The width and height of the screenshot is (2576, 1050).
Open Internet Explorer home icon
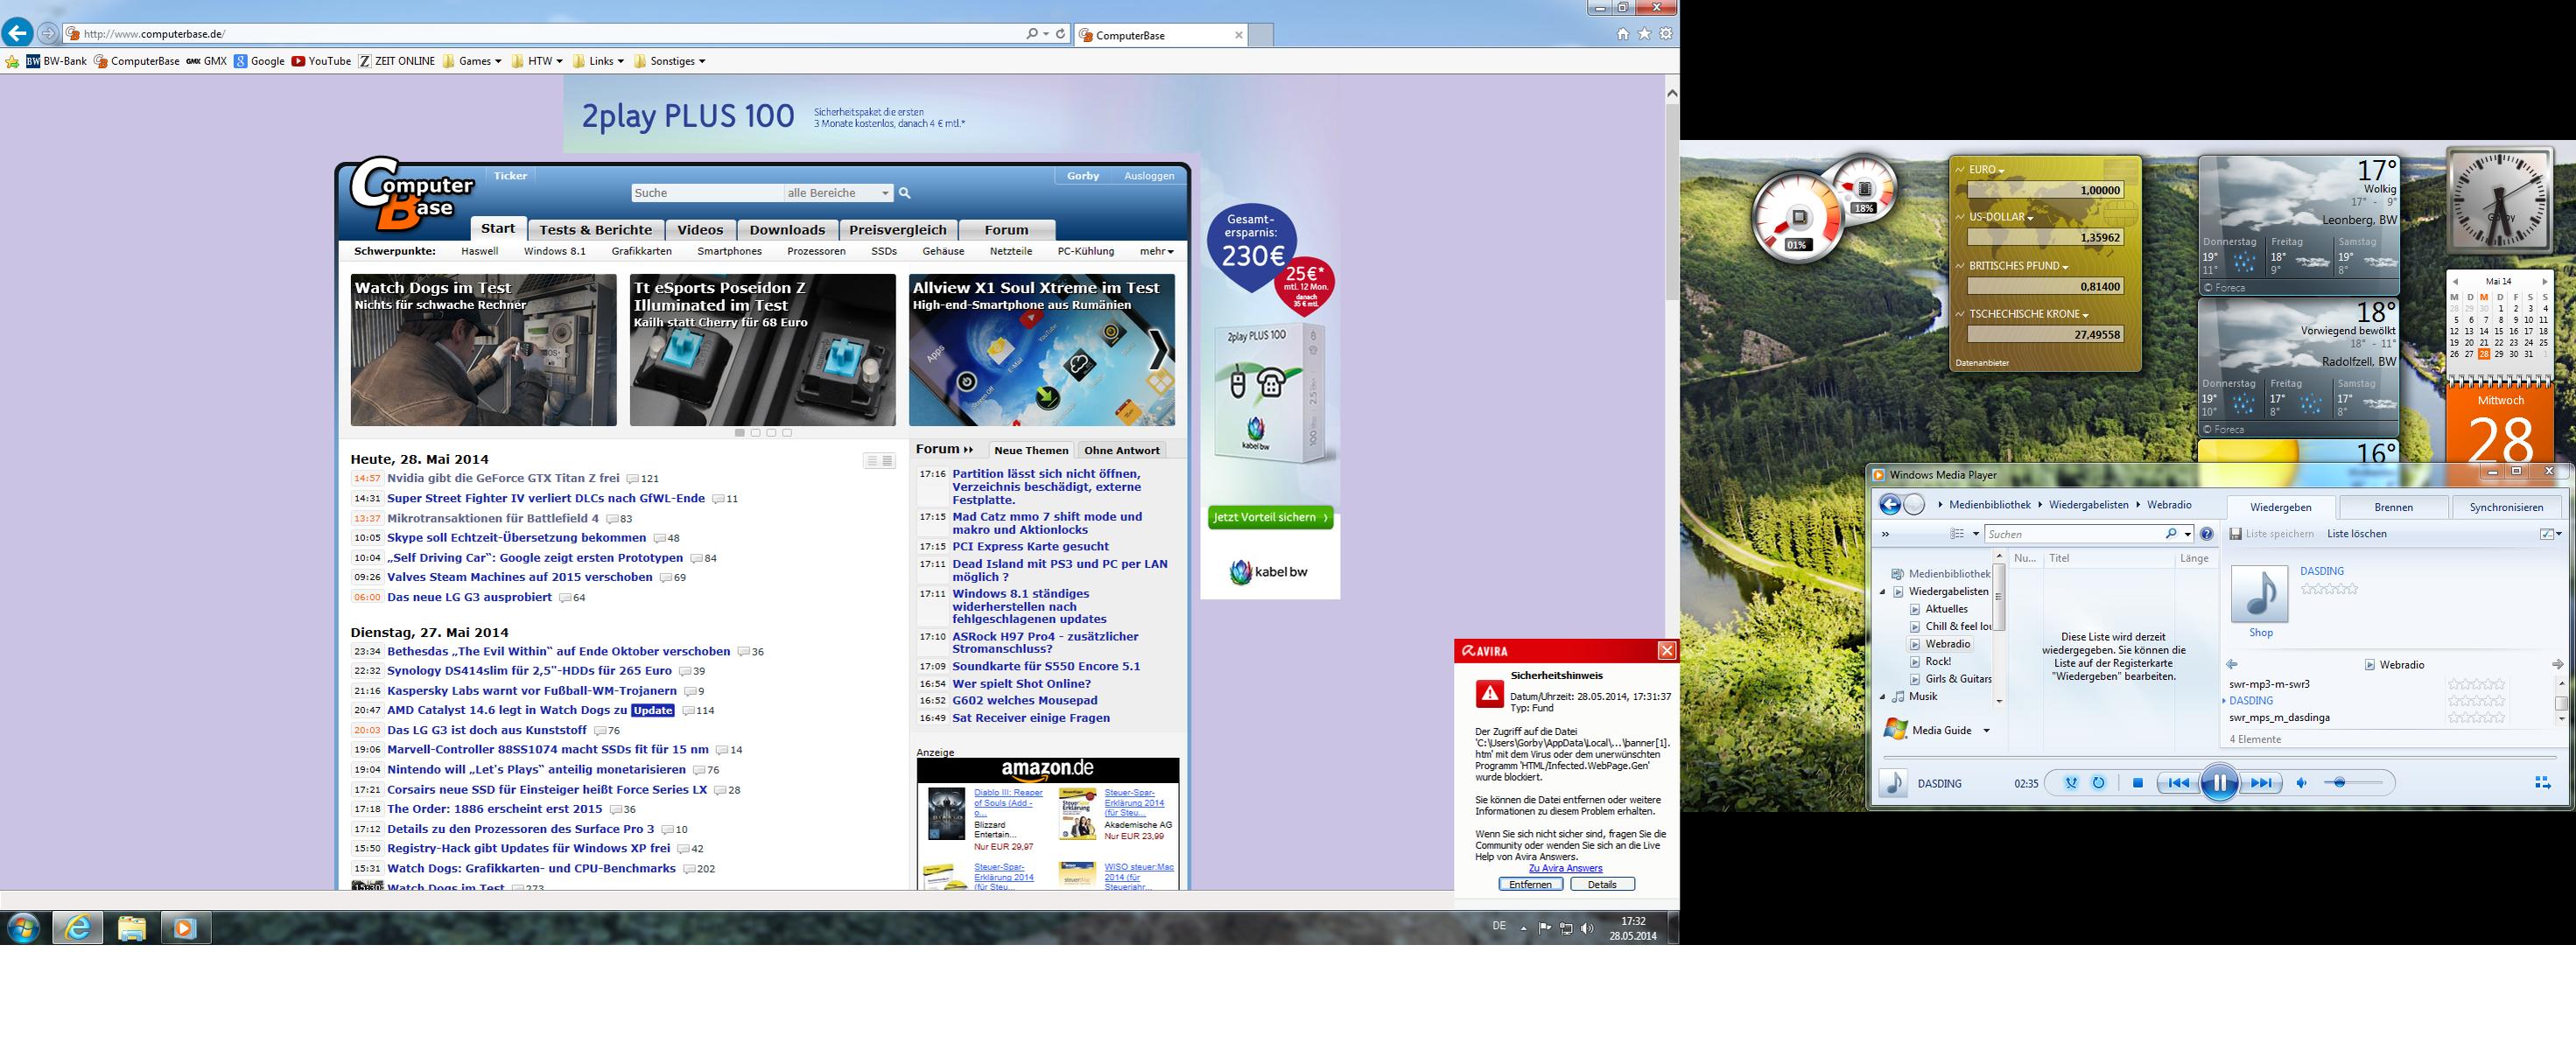[x=1622, y=34]
